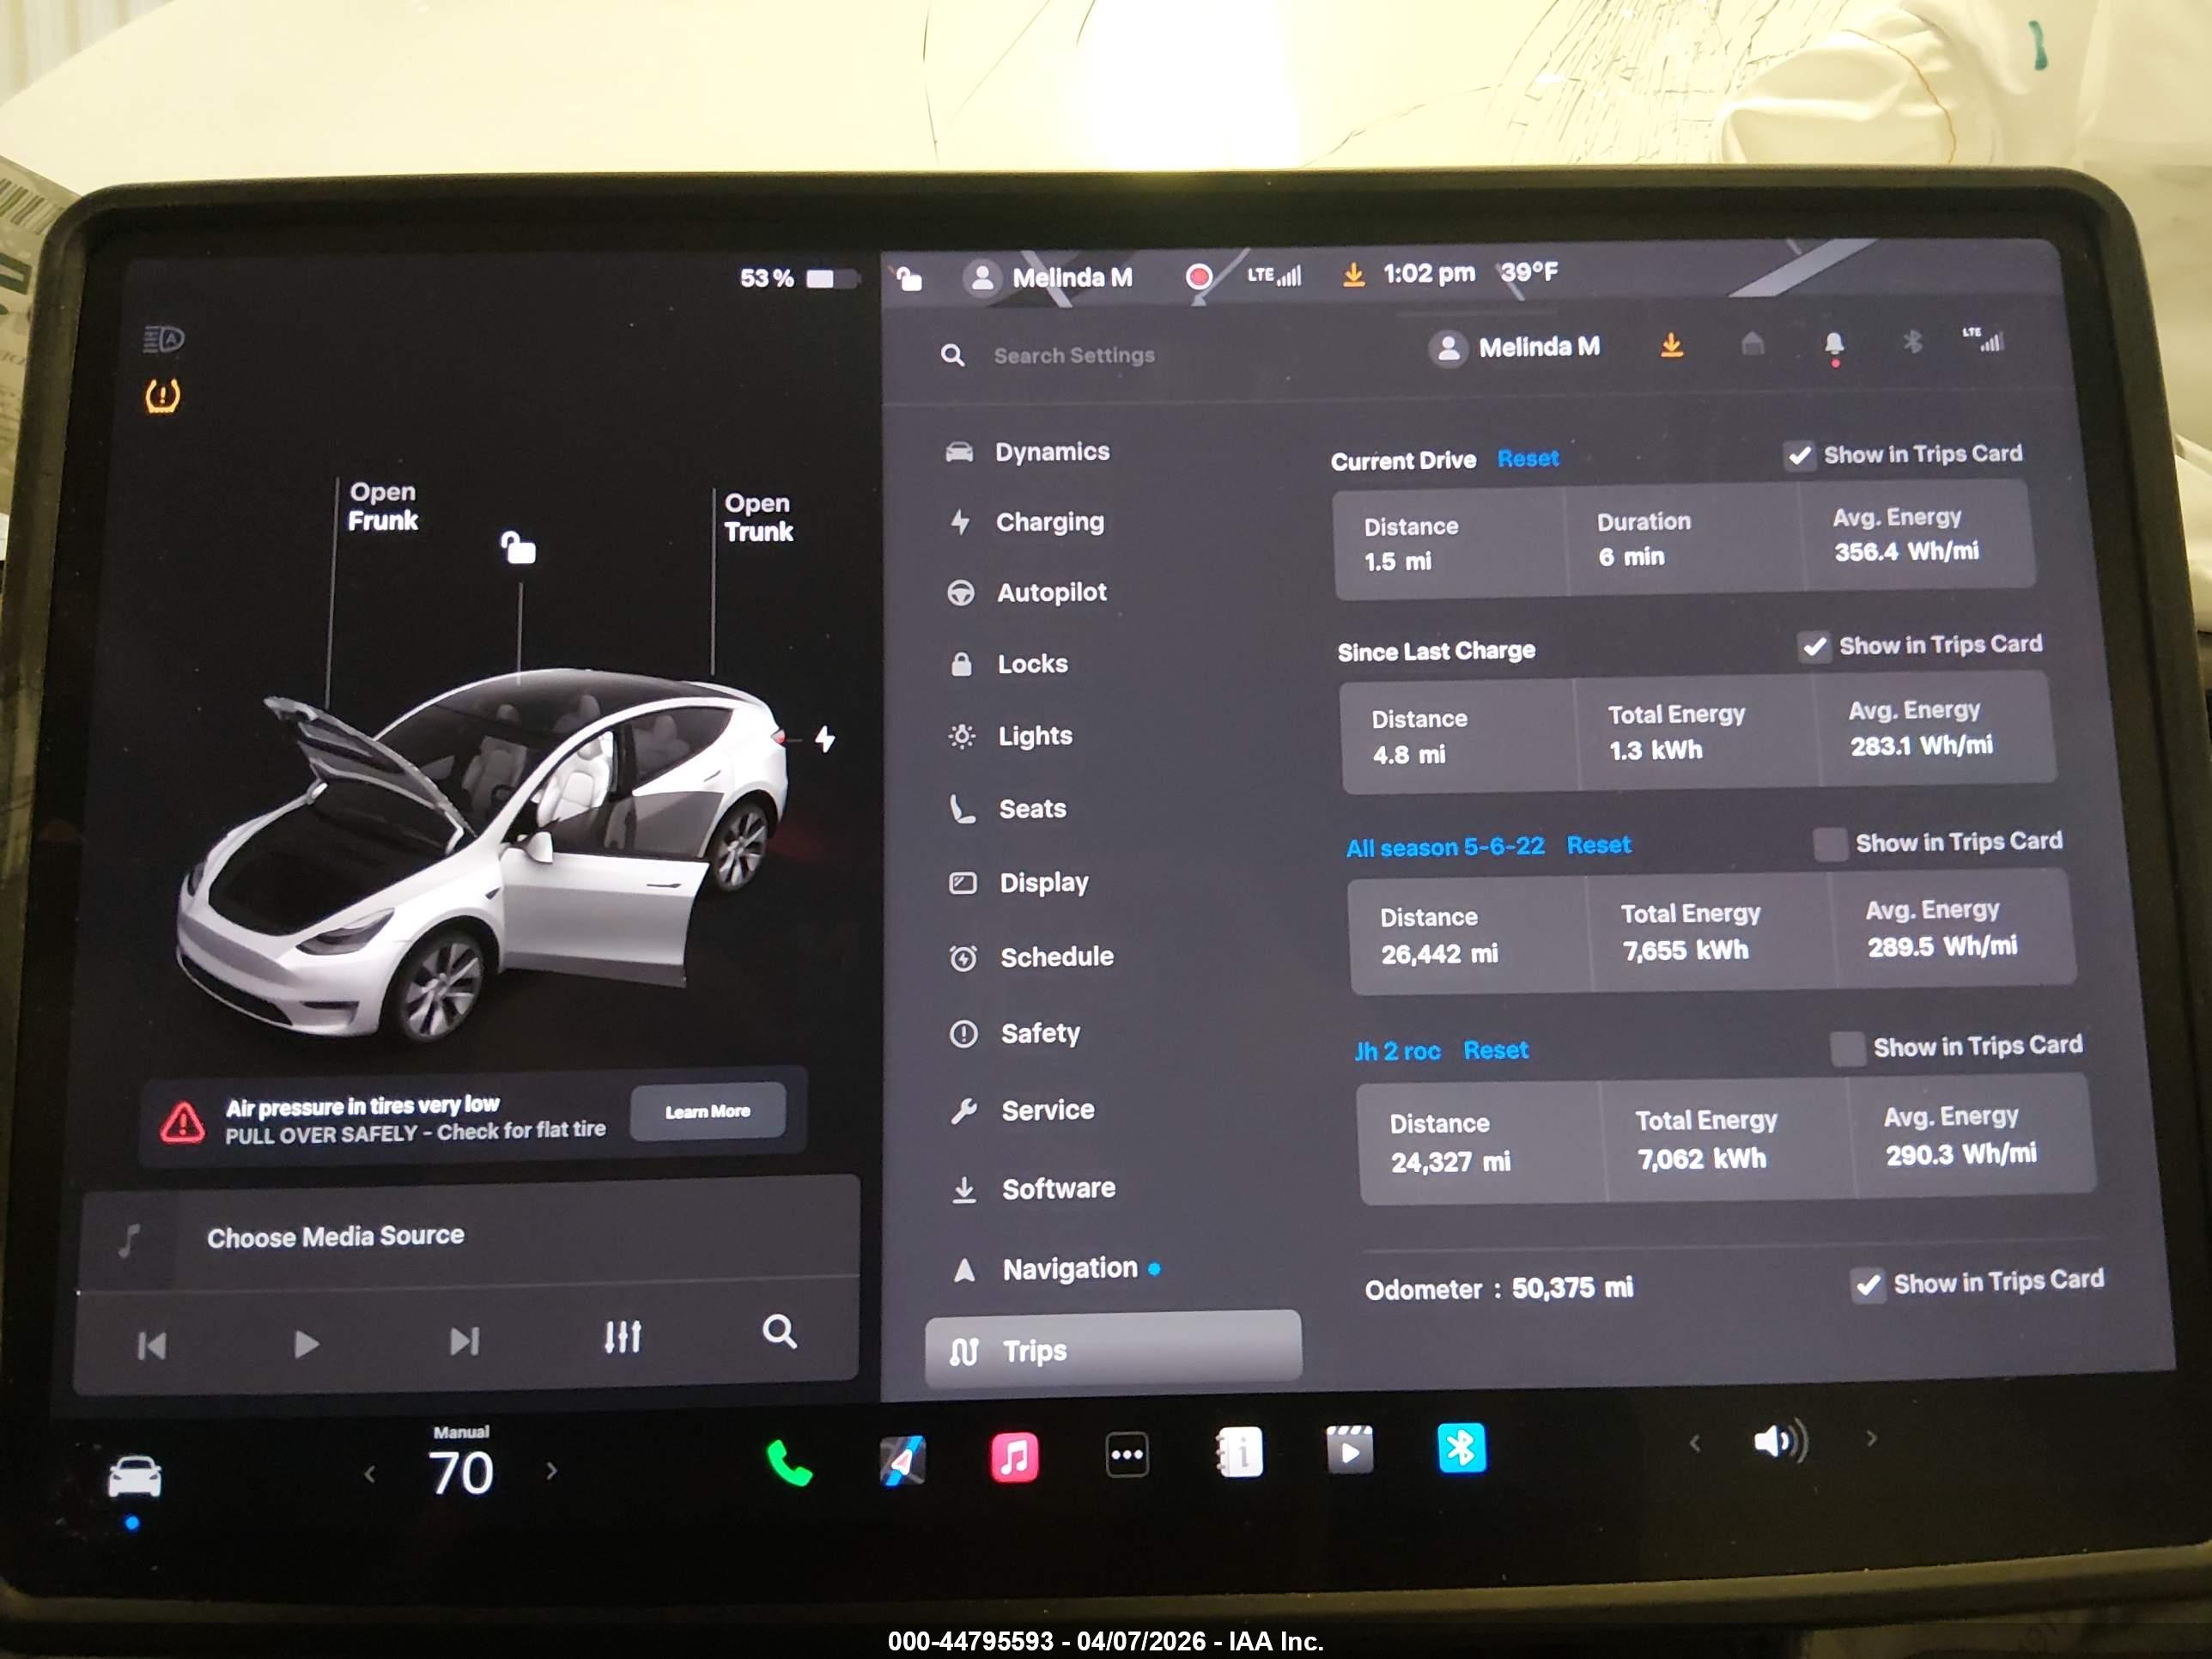Rename the All season 5-6-22 trip
This screenshot has height=1659, width=2212.
coord(1445,847)
